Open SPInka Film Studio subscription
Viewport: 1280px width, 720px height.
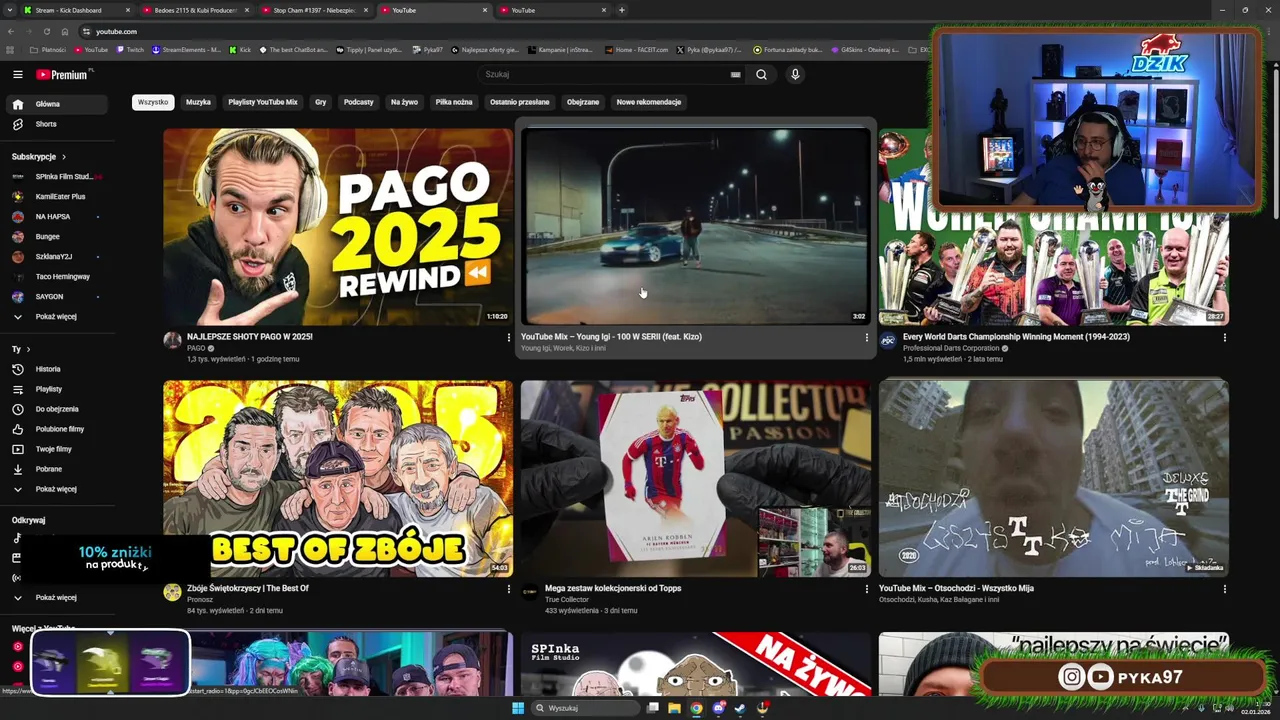tap(56, 177)
